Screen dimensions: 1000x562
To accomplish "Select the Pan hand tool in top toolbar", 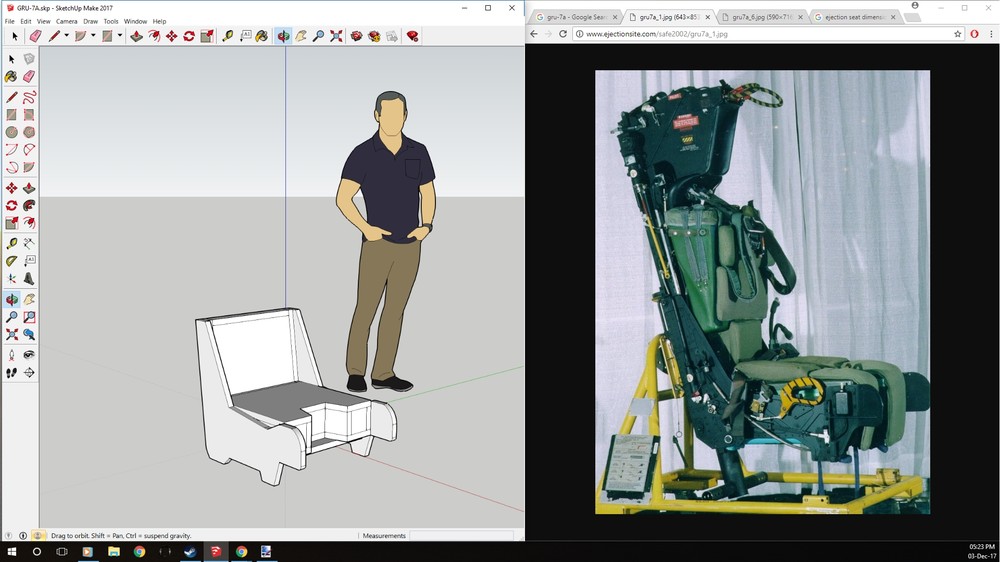I will coord(301,36).
